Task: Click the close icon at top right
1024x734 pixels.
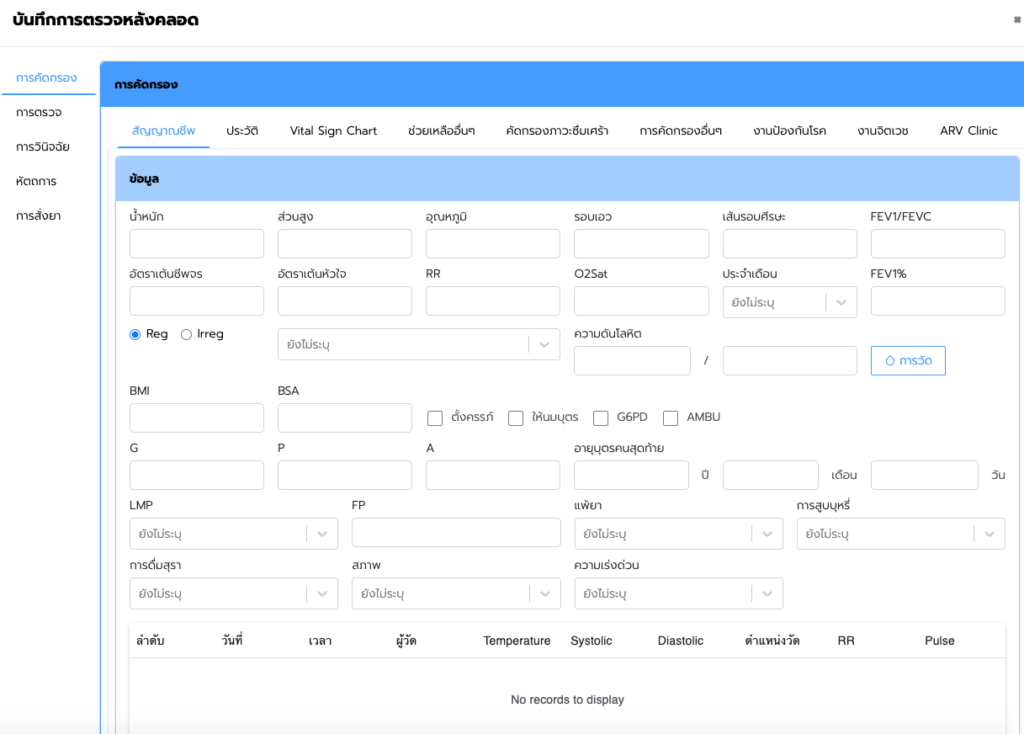Action: pos(1017,19)
